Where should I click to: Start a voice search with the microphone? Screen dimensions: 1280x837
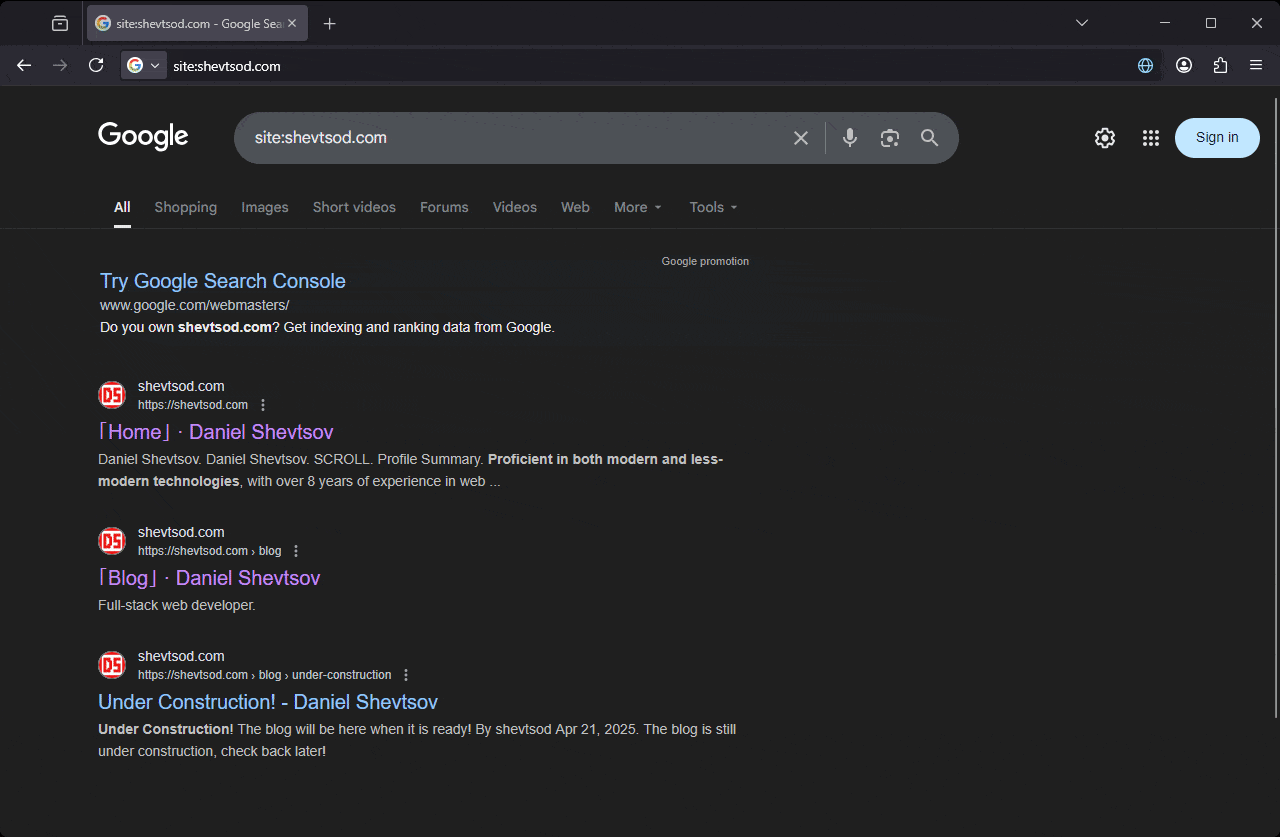(850, 138)
